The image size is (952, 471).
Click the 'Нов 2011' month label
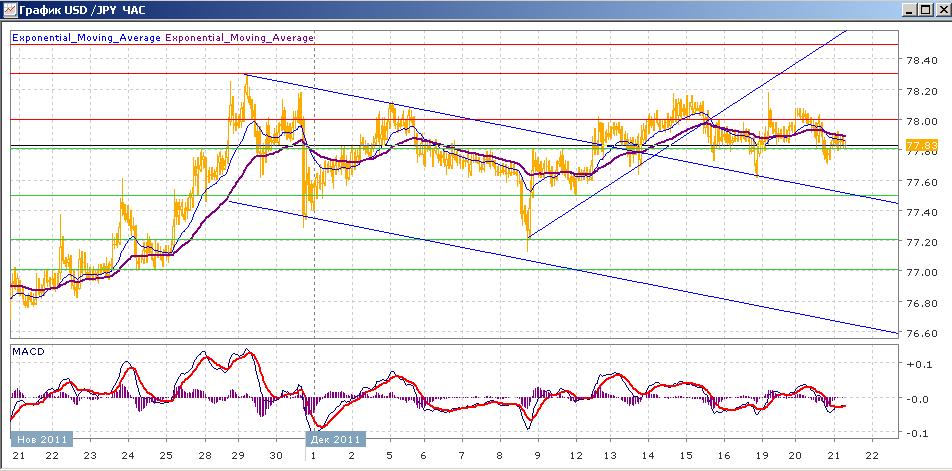(x=41, y=439)
